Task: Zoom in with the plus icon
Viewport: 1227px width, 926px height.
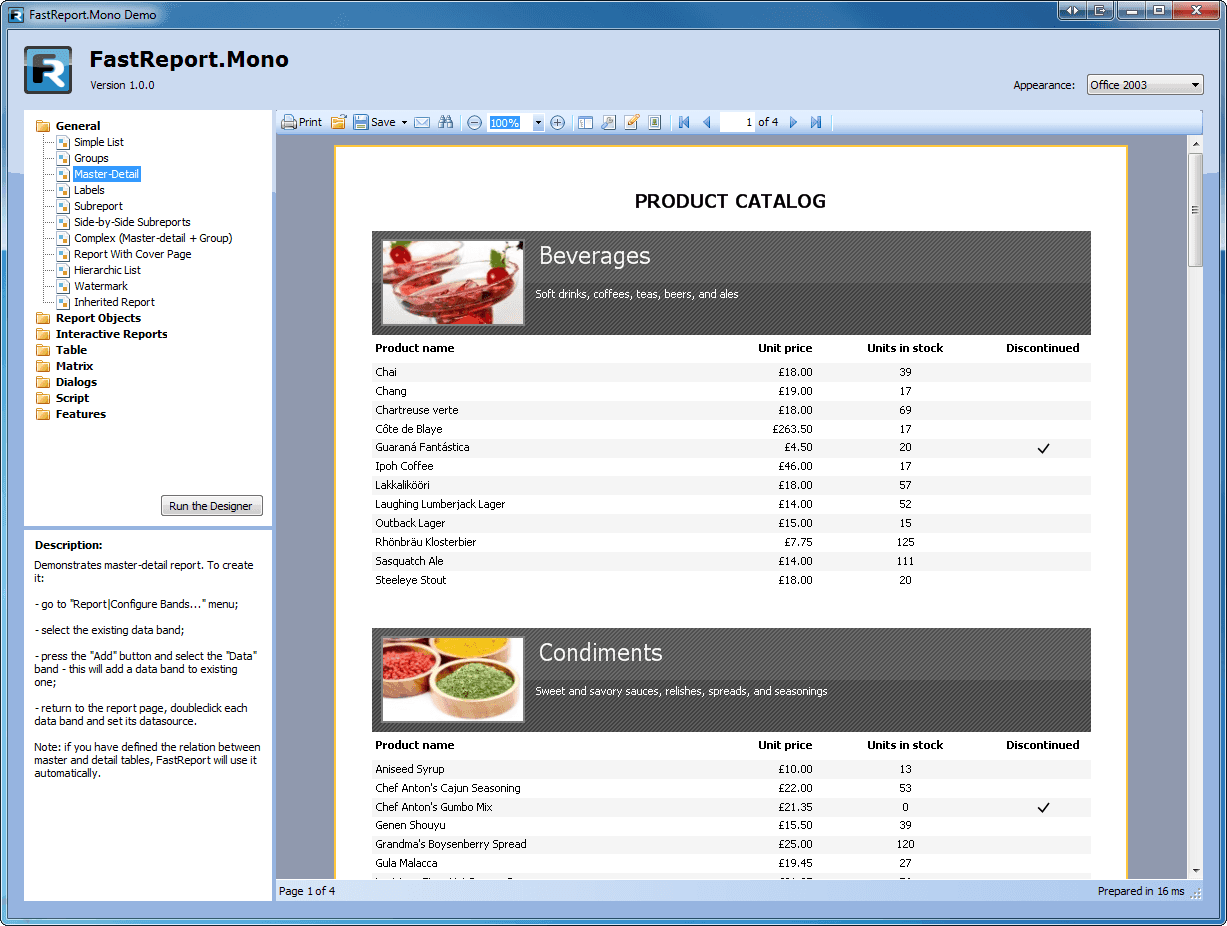Action: pyautogui.click(x=558, y=122)
